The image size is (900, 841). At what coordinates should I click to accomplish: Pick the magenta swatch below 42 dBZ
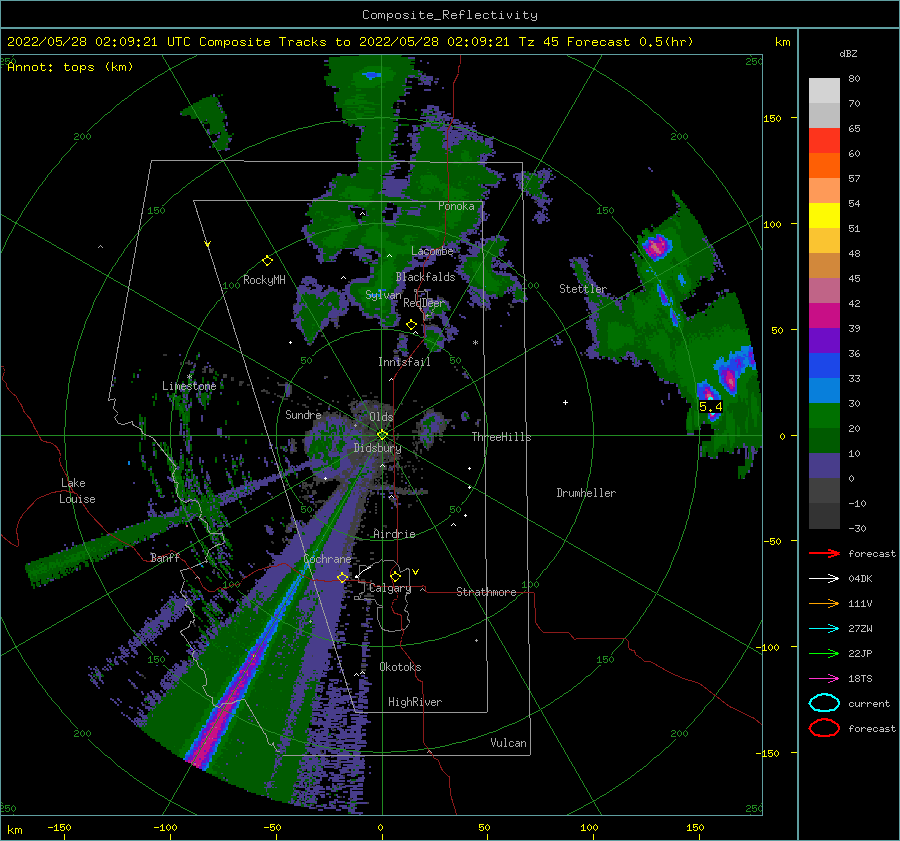[824, 316]
